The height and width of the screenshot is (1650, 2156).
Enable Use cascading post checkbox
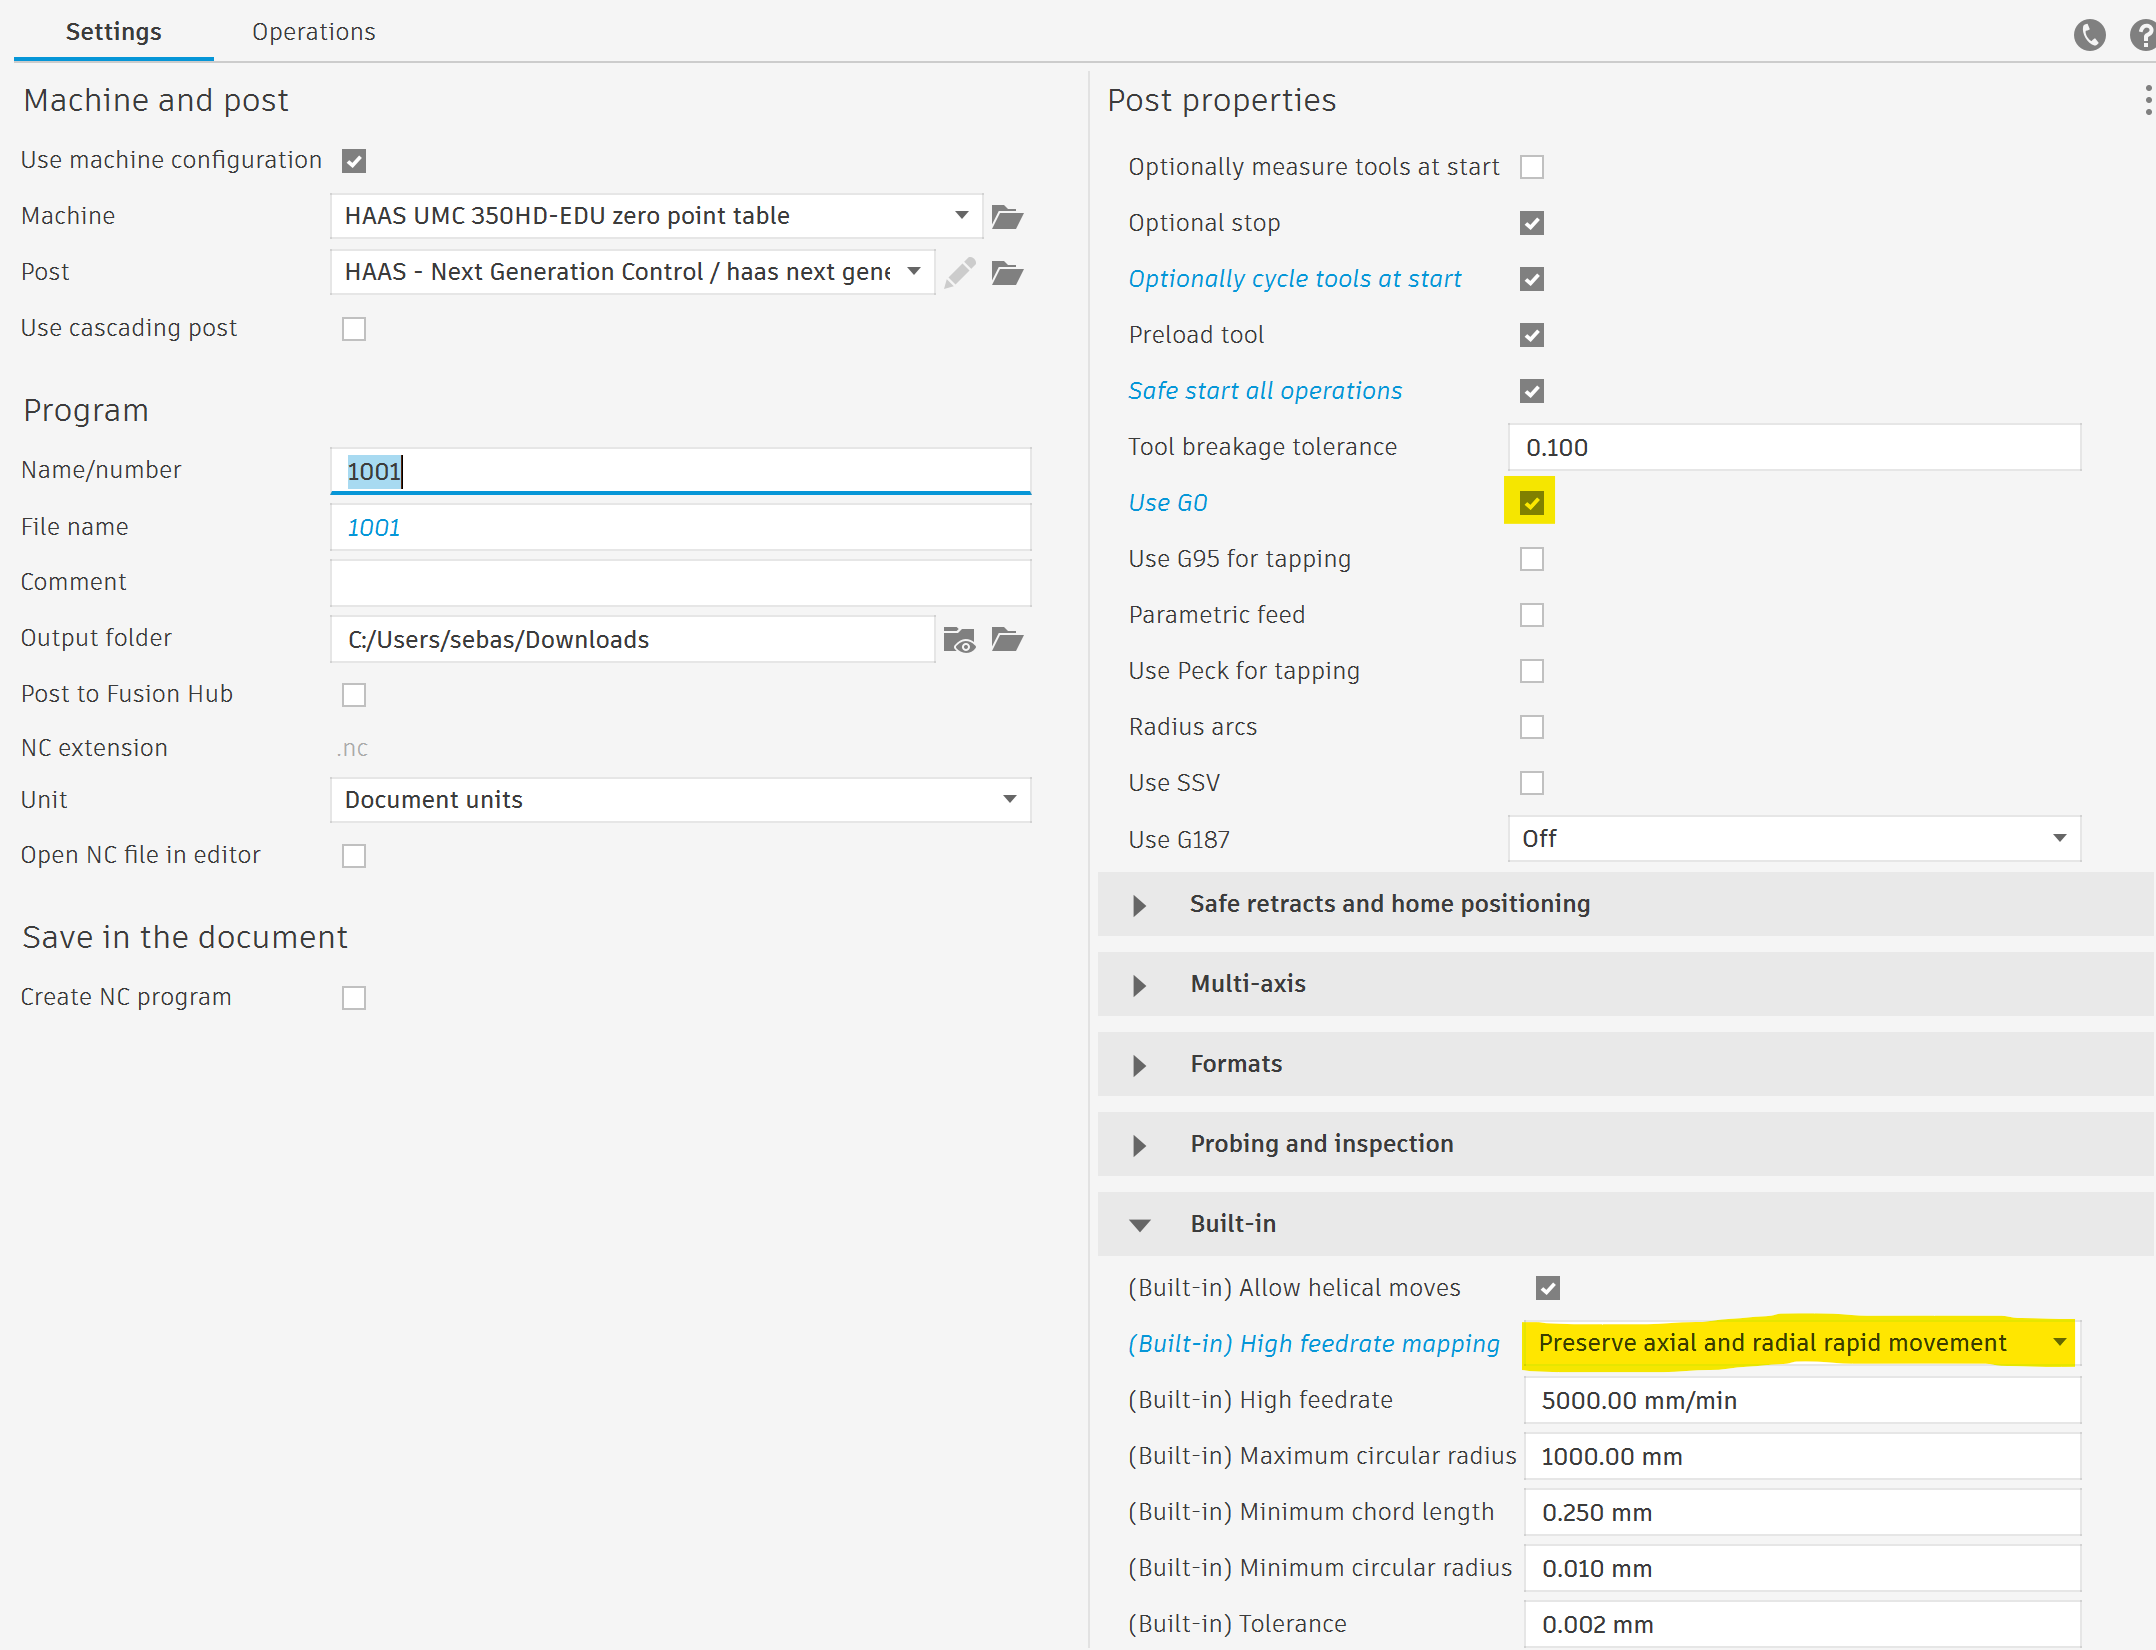[354, 329]
